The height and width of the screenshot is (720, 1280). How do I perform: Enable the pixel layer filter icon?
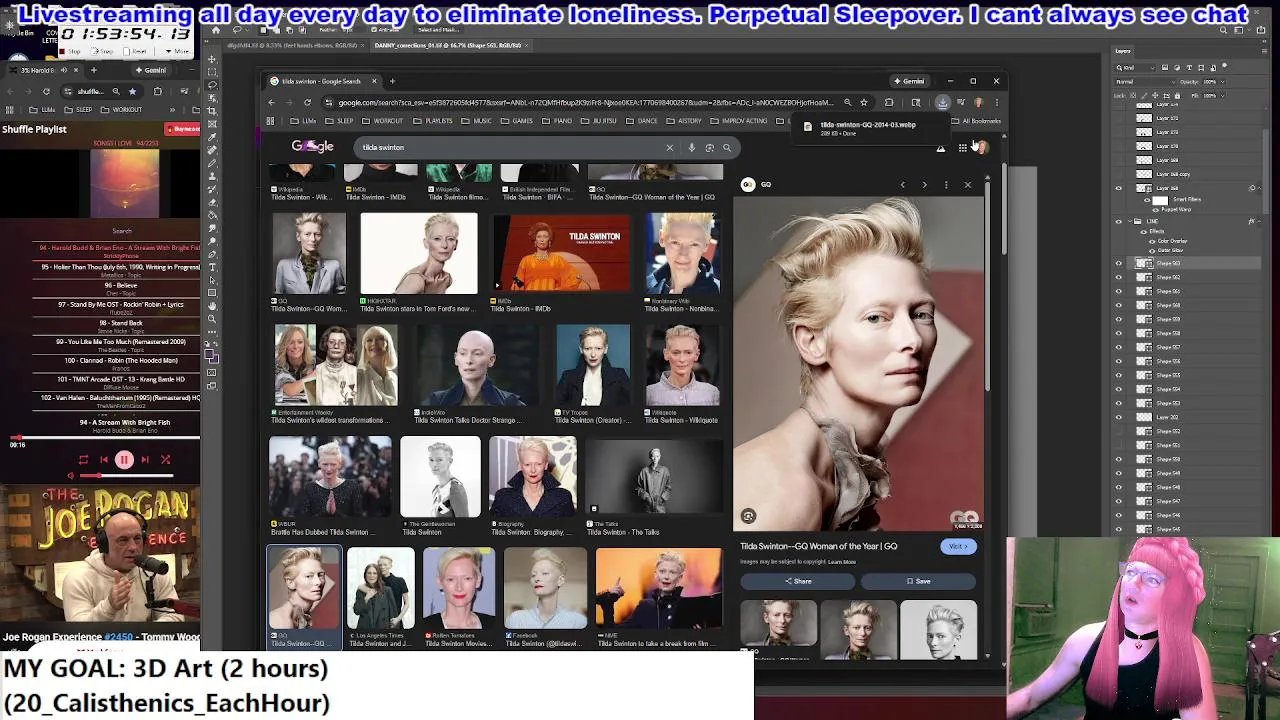(x=1165, y=68)
